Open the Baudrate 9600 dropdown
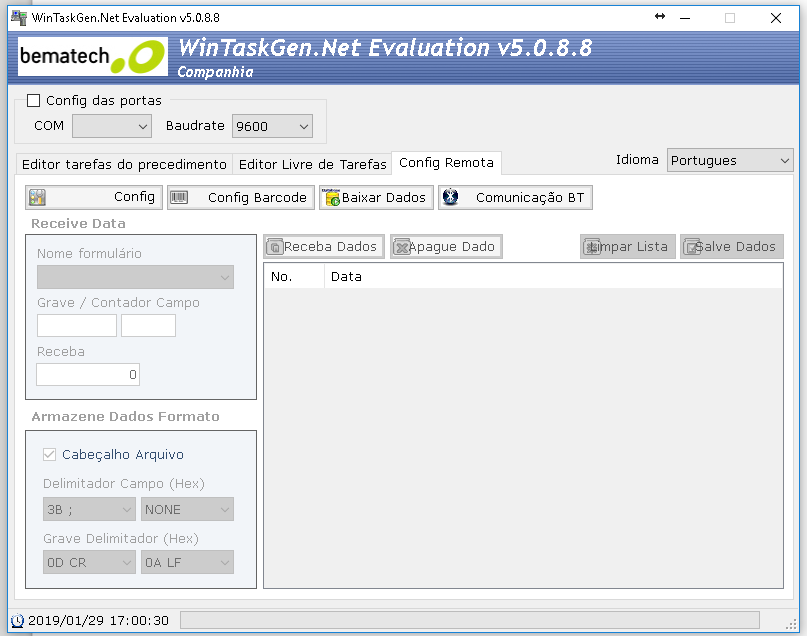Image resolution: width=807 pixels, height=636 pixels. (272, 126)
